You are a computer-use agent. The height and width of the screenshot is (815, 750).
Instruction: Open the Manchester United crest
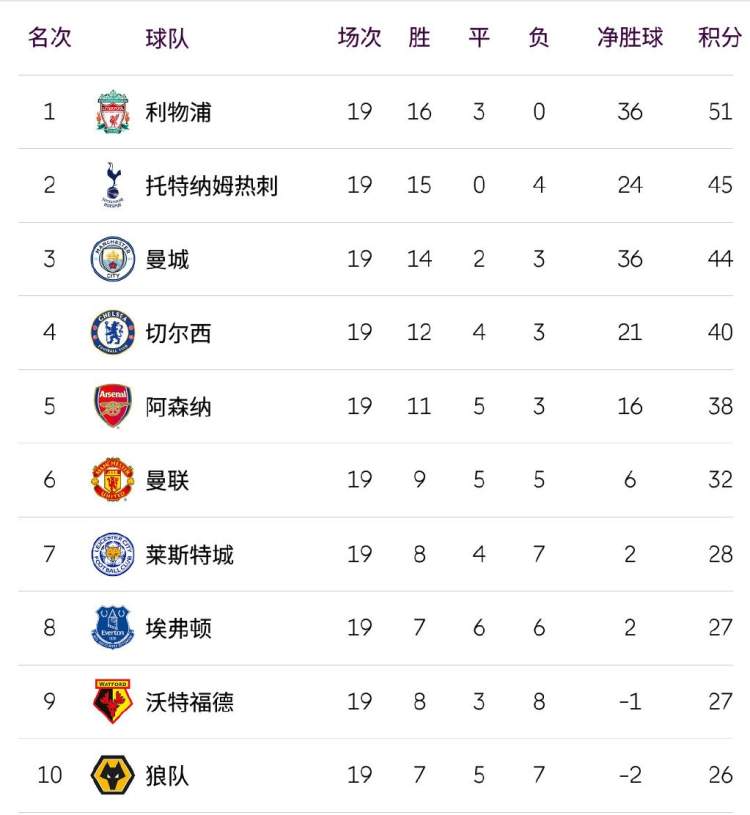(x=113, y=480)
